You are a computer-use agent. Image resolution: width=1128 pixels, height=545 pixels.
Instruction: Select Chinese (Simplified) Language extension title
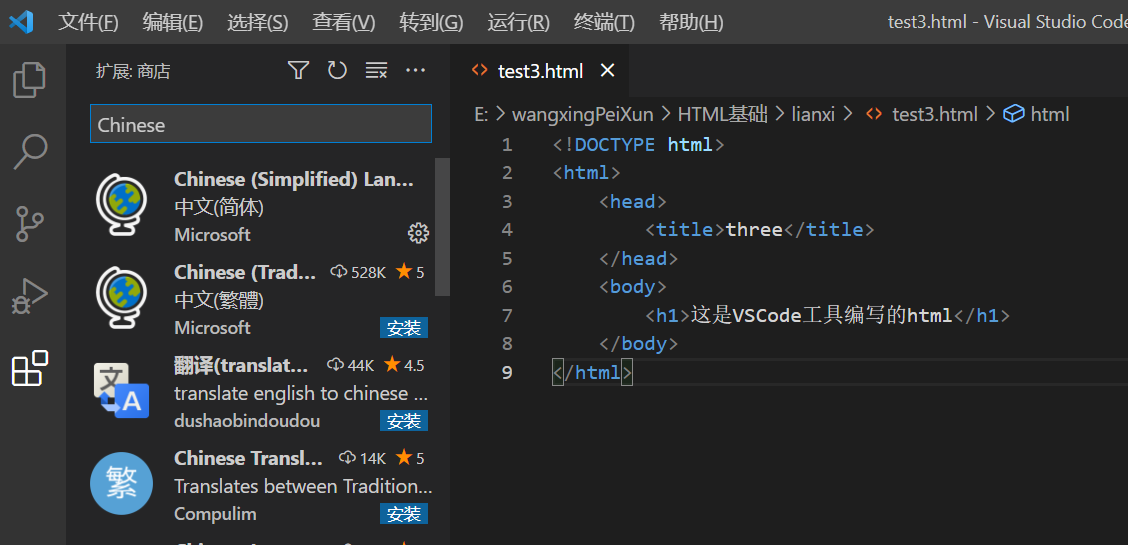click(x=294, y=180)
